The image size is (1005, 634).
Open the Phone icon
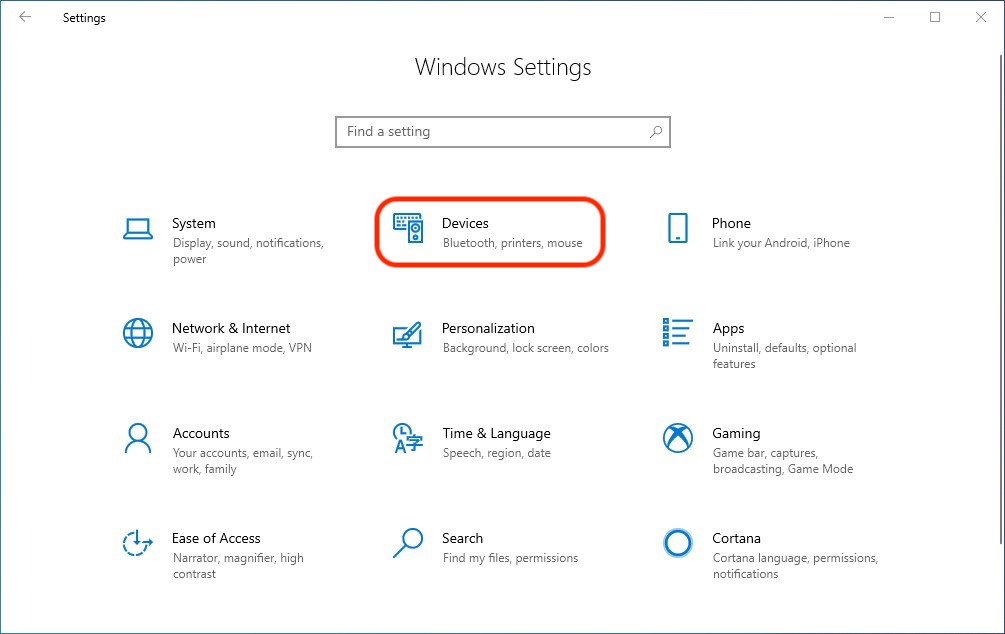(x=677, y=228)
